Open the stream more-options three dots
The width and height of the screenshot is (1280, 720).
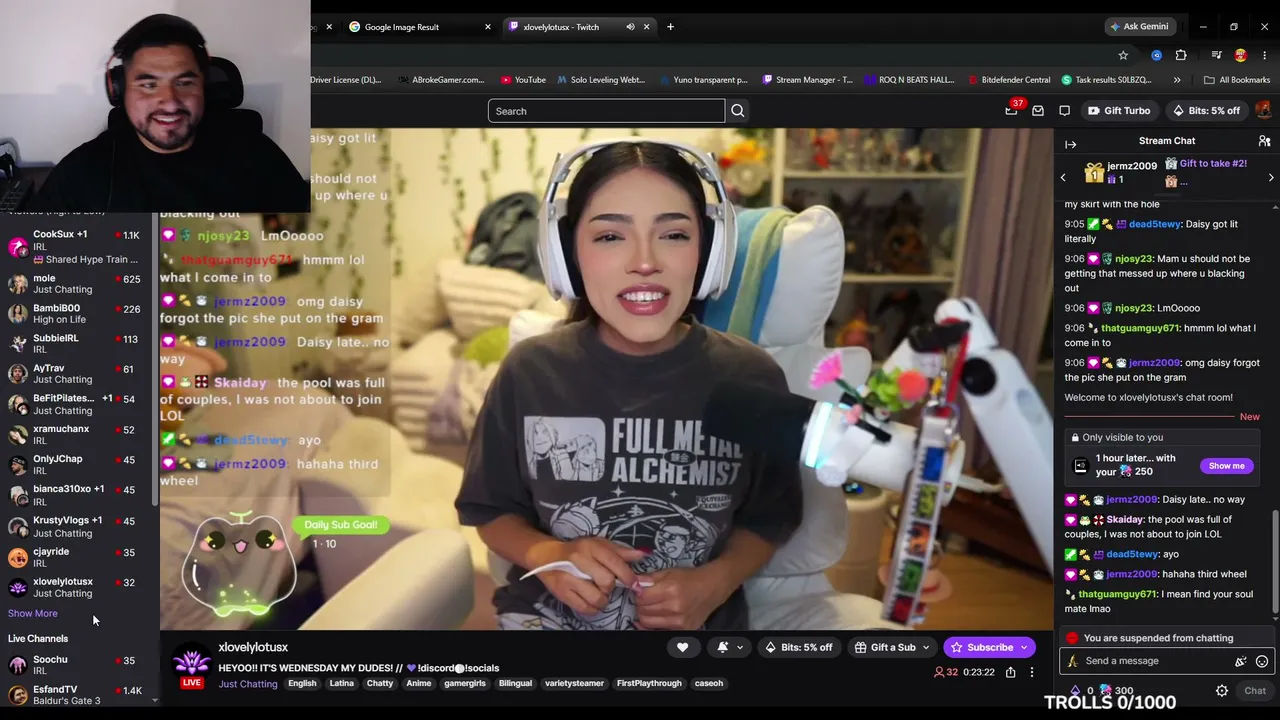(1032, 672)
